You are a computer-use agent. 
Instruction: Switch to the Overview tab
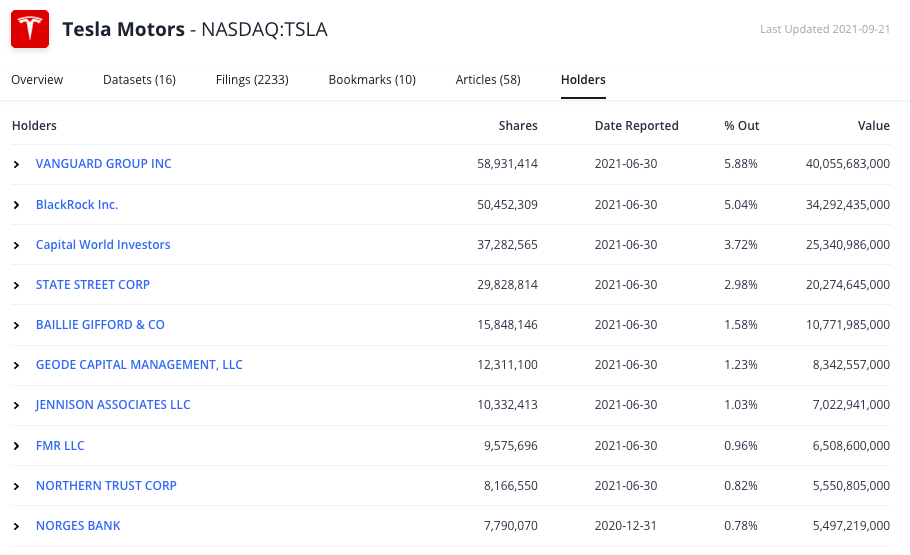click(x=37, y=80)
